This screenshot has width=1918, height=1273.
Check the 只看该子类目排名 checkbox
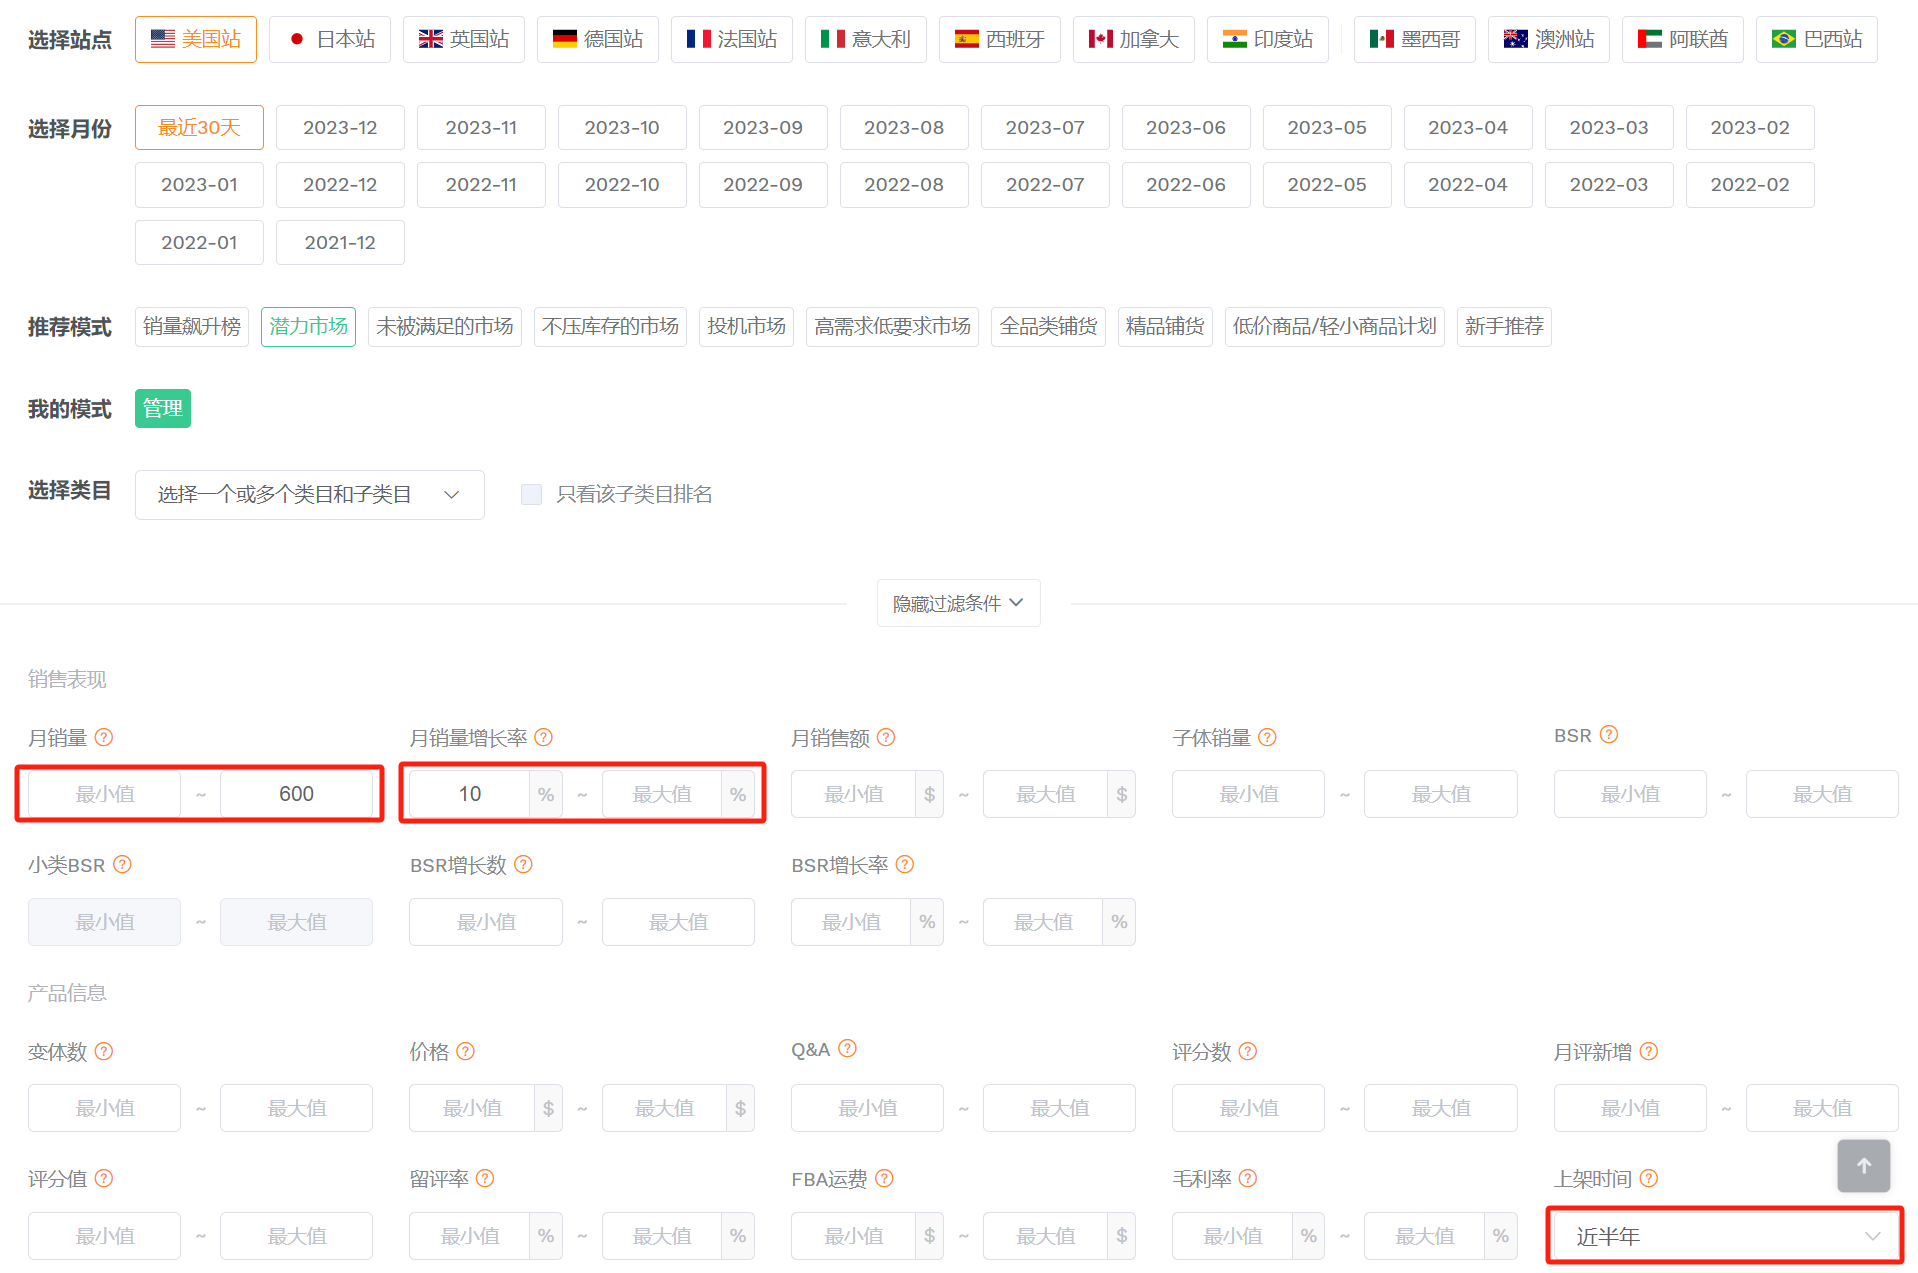(531, 494)
